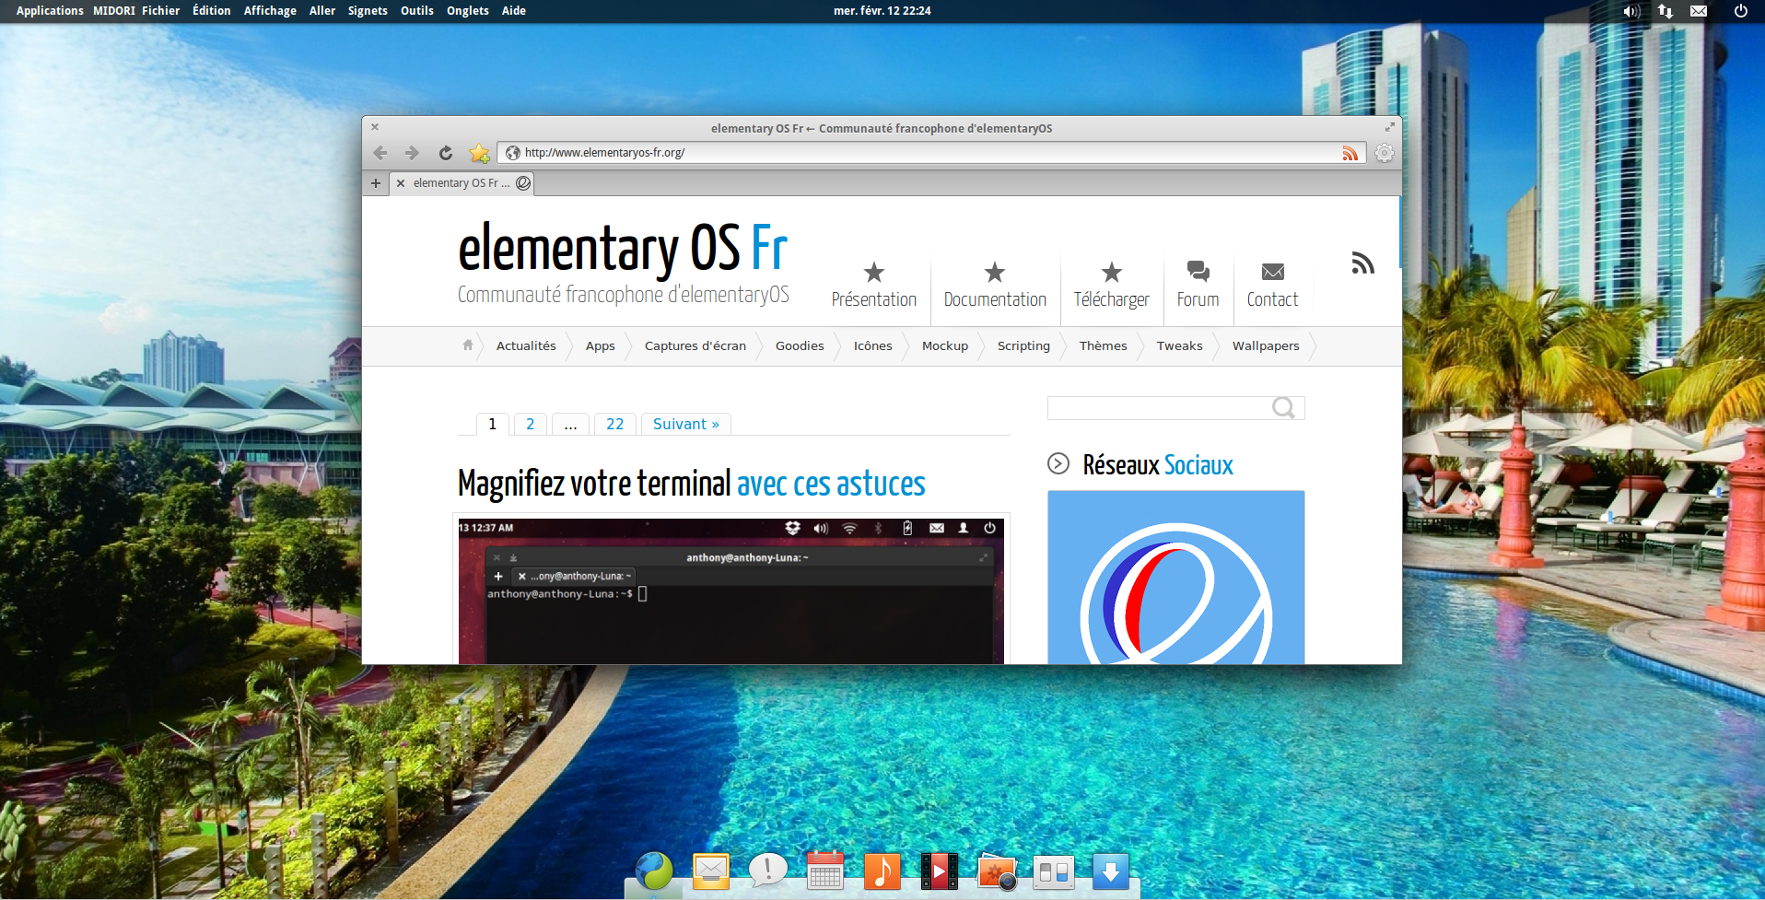Open the Goodies category

pos(800,346)
